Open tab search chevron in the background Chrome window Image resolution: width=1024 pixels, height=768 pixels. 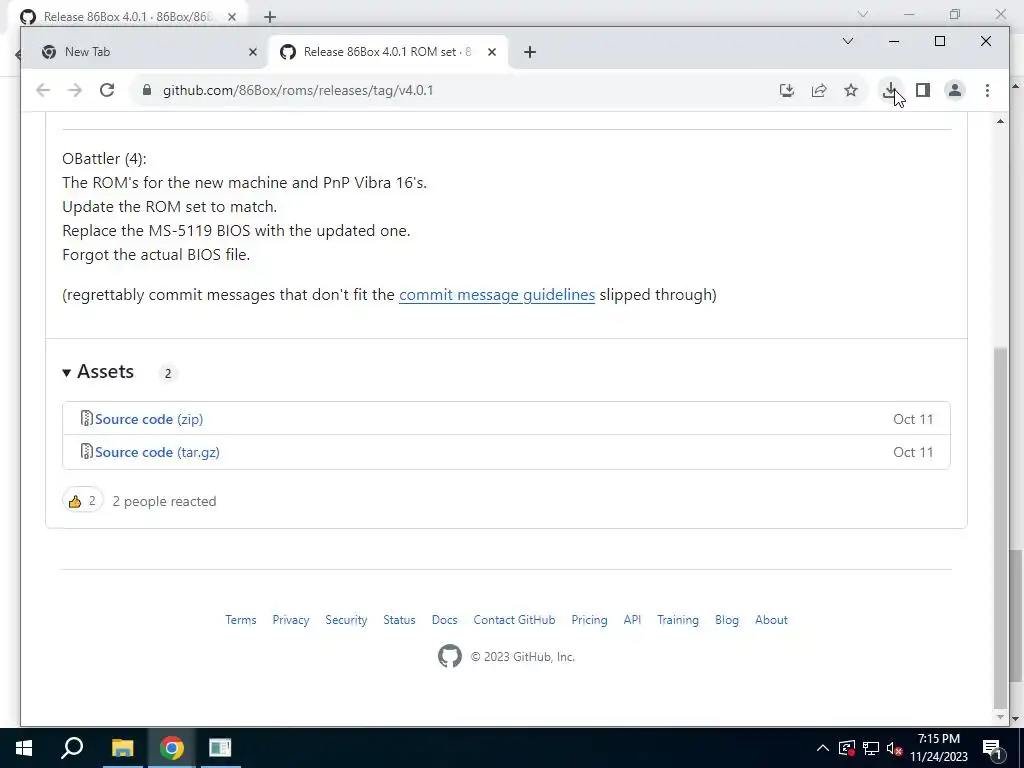tap(863, 14)
